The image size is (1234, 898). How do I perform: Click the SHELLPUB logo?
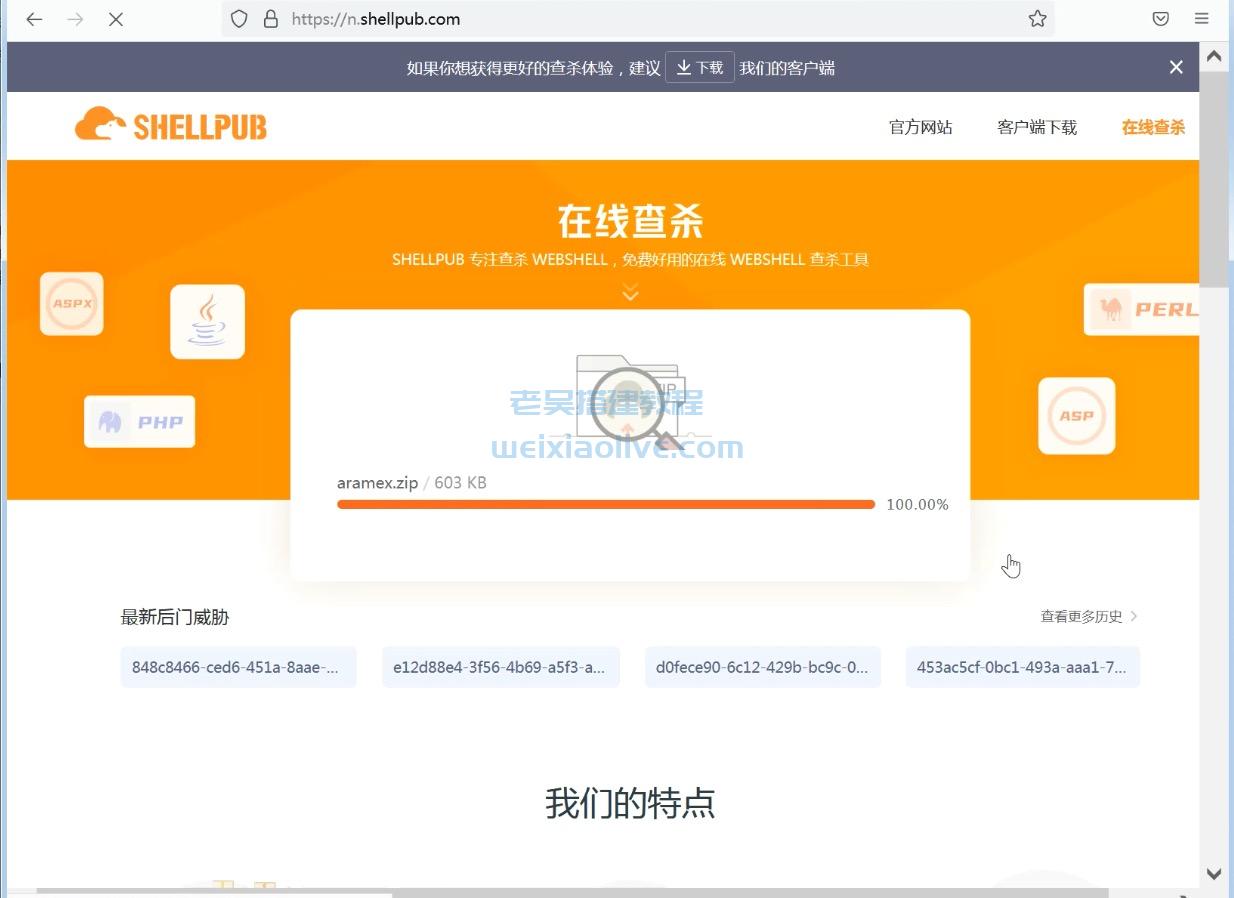170,124
